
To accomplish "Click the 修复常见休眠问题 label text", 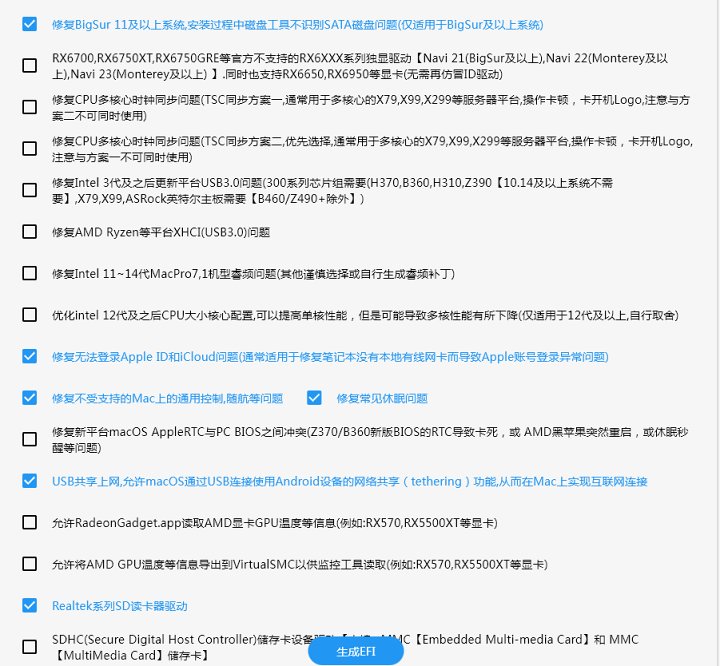I will pos(382,398).
